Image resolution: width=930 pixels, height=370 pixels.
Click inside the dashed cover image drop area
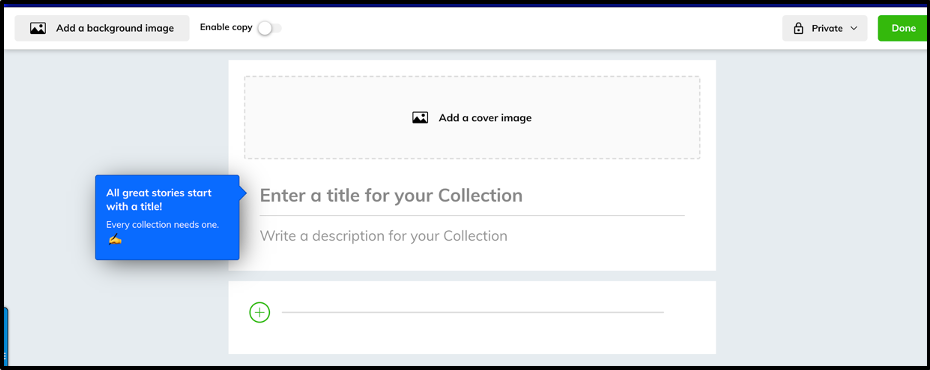472,117
